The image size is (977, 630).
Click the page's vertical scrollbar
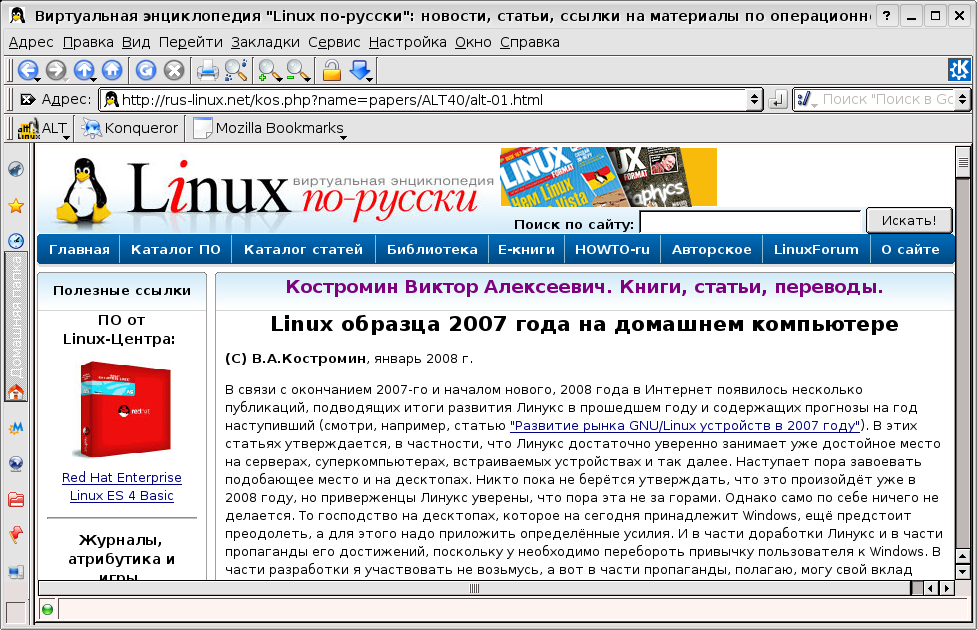(x=963, y=361)
